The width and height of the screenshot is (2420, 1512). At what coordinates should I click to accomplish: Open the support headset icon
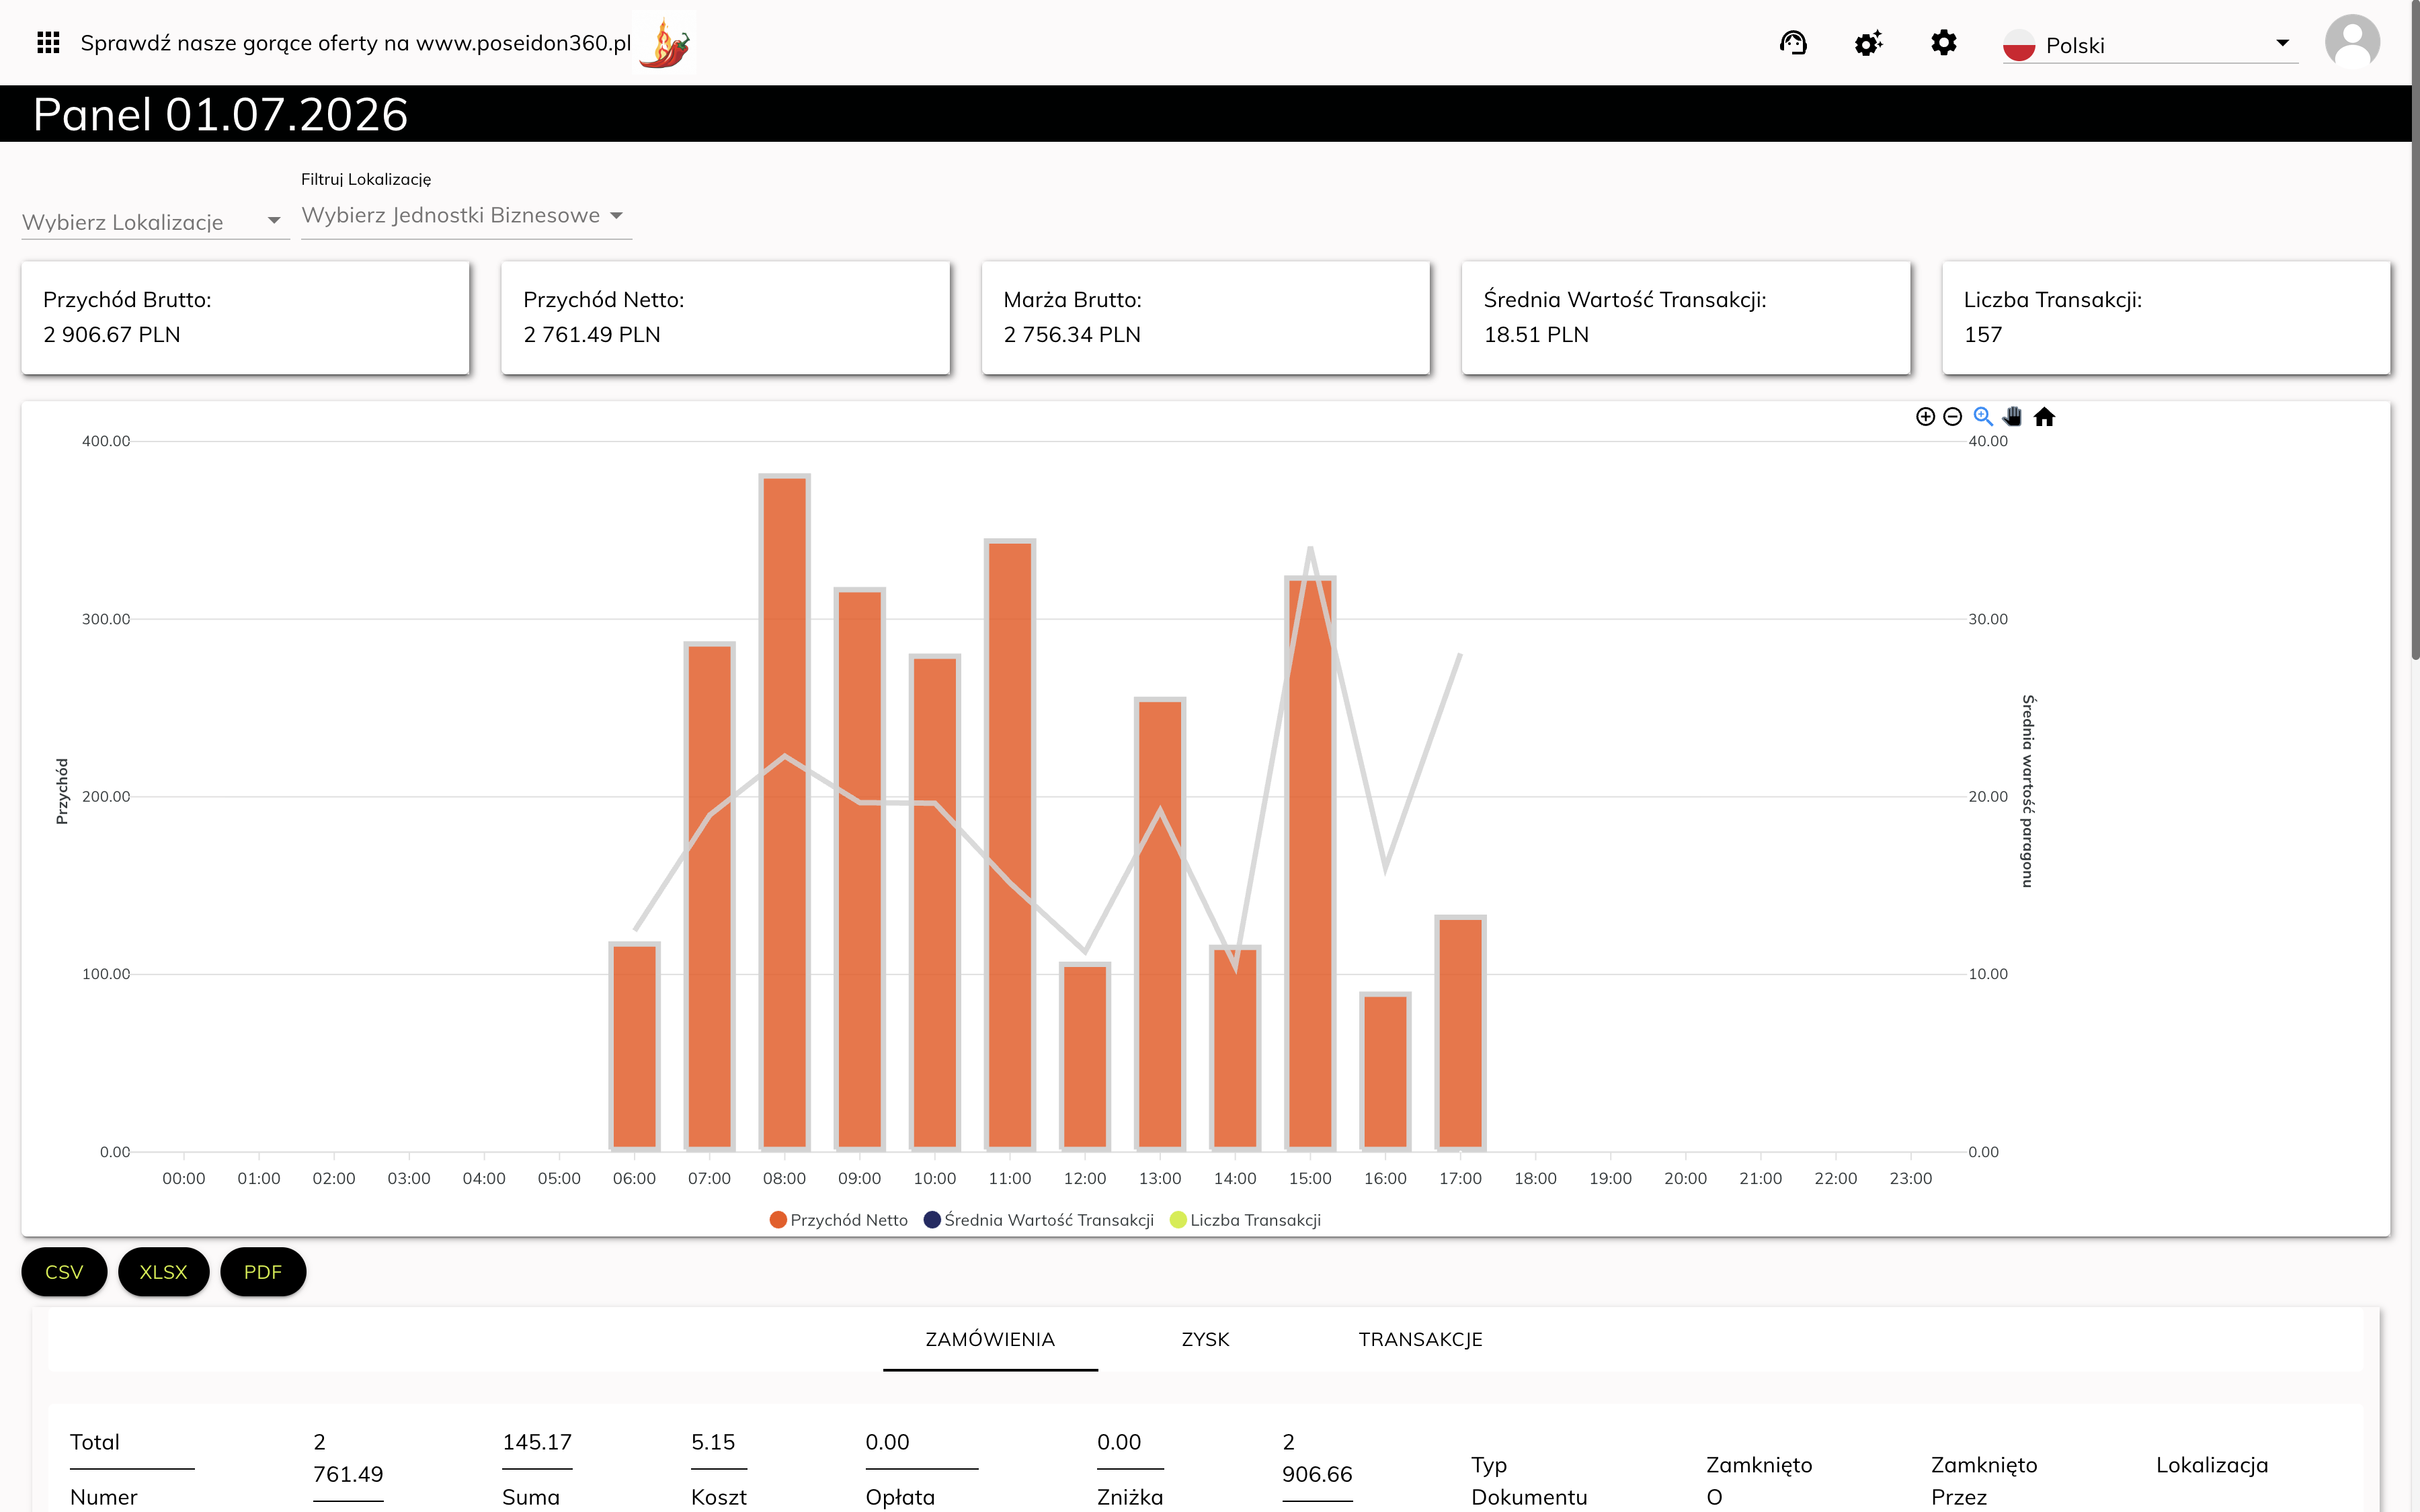pos(1793,43)
